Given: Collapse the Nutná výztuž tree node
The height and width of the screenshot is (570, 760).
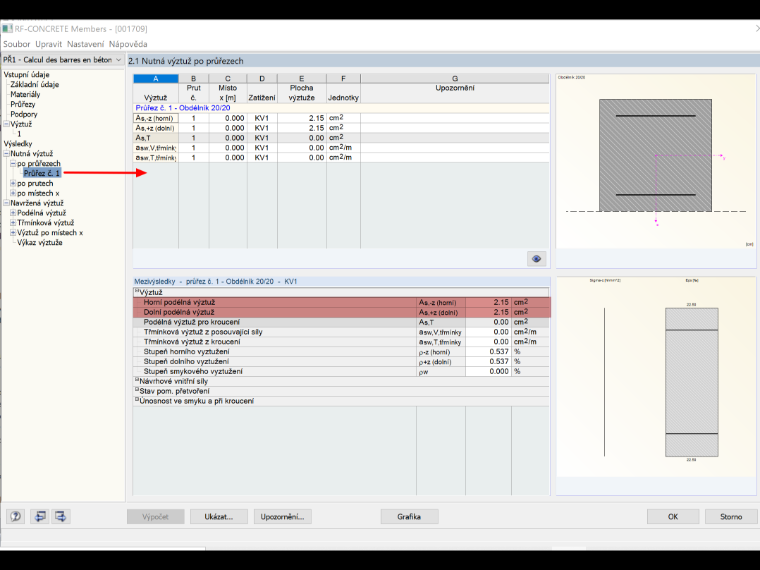Looking at the screenshot, I should [7, 154].
